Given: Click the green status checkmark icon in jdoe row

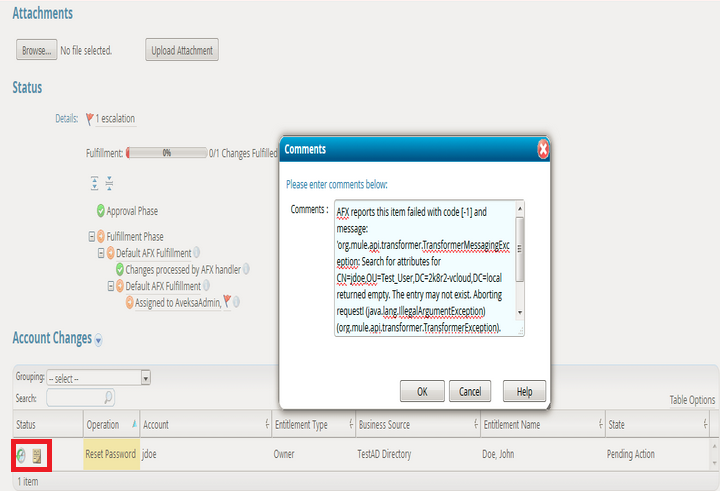Looking at the screenshot, I should 21,455.
